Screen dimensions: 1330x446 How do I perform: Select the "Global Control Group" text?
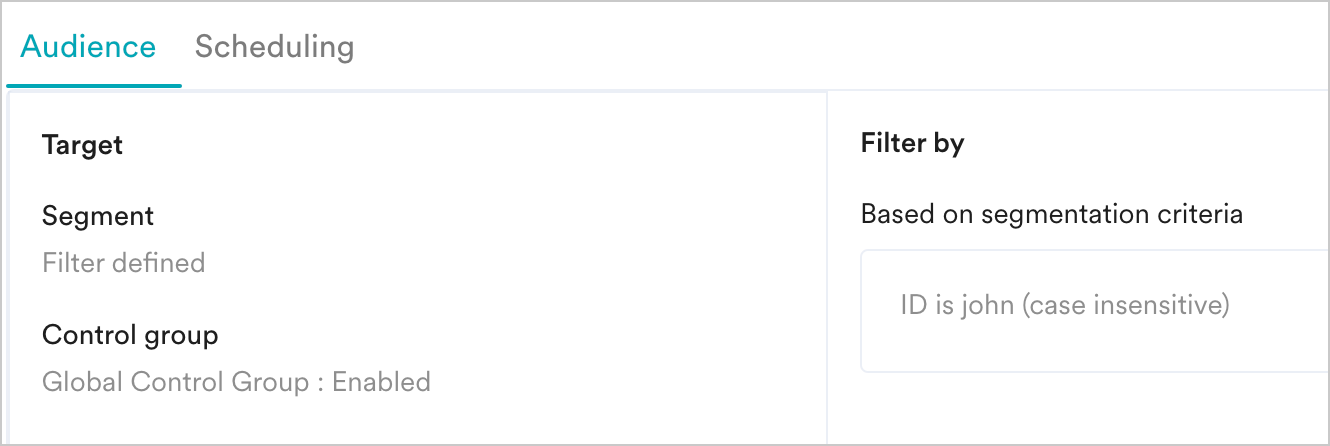pyautogui.click(x=175, y=382)
